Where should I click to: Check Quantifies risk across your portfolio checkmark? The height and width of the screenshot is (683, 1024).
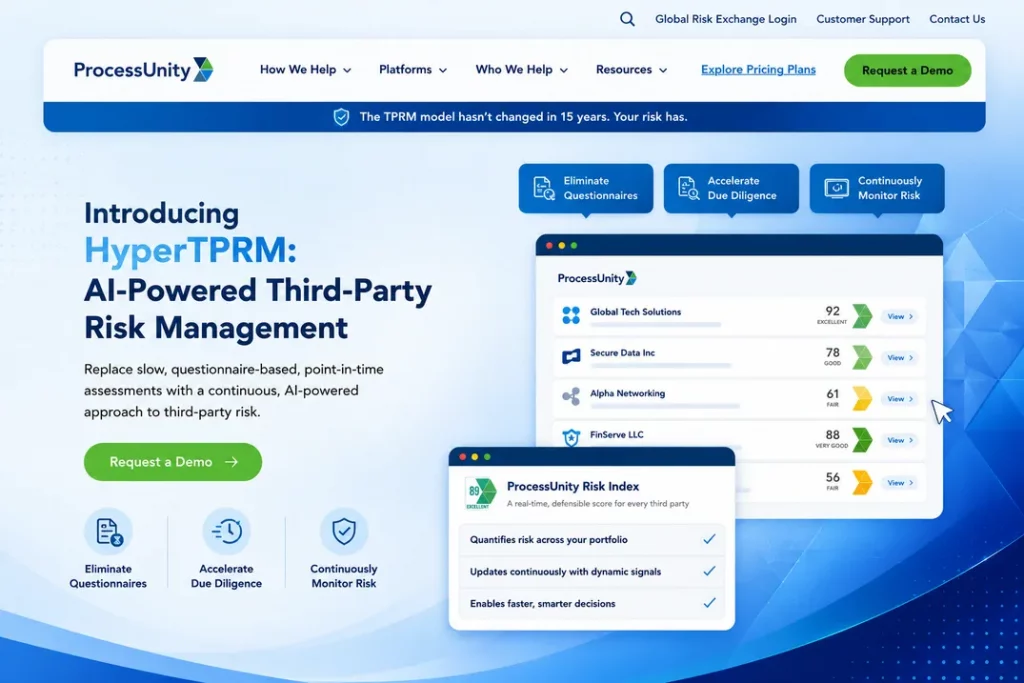point(709,539)
